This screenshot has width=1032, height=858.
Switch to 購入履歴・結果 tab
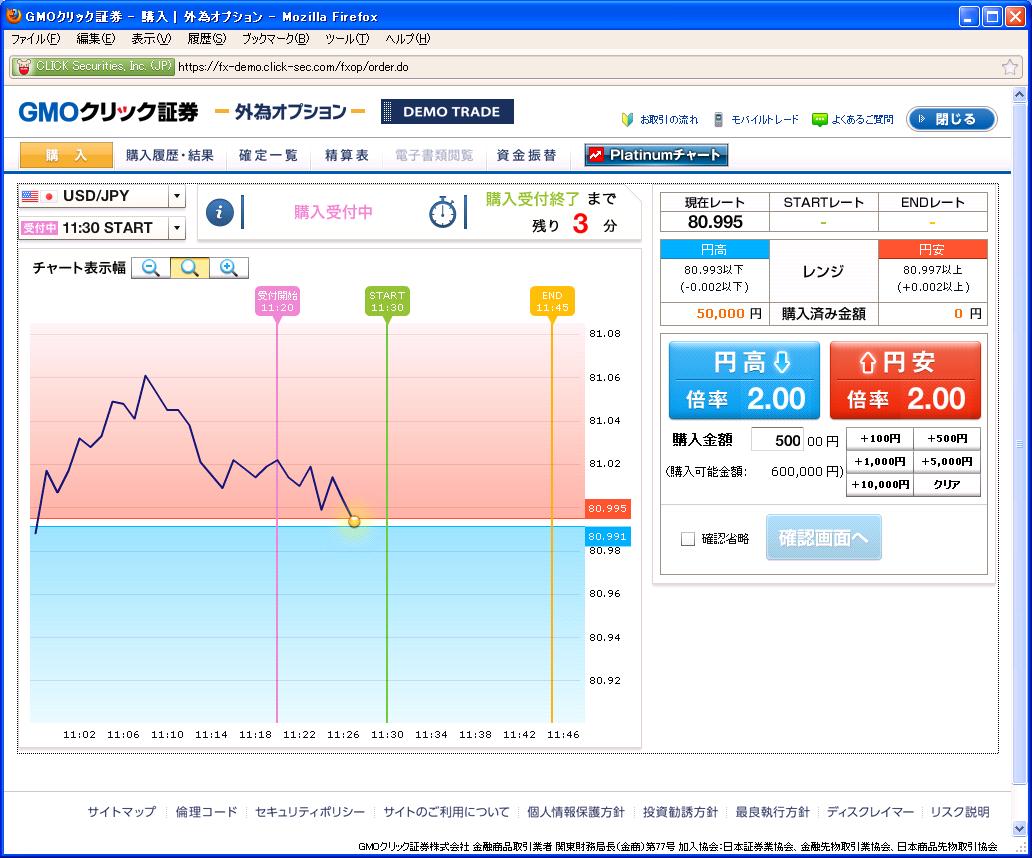click(x=170, y=155)
